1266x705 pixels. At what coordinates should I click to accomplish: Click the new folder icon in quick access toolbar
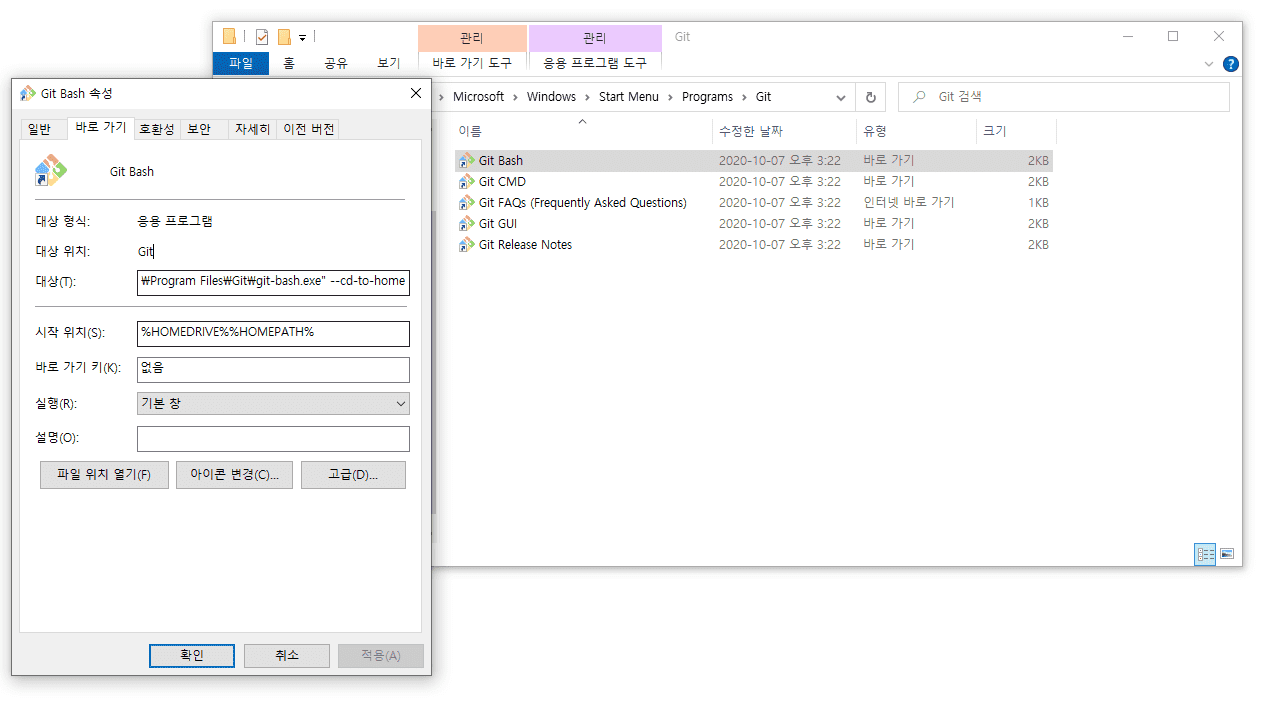(x=284, y=37)
